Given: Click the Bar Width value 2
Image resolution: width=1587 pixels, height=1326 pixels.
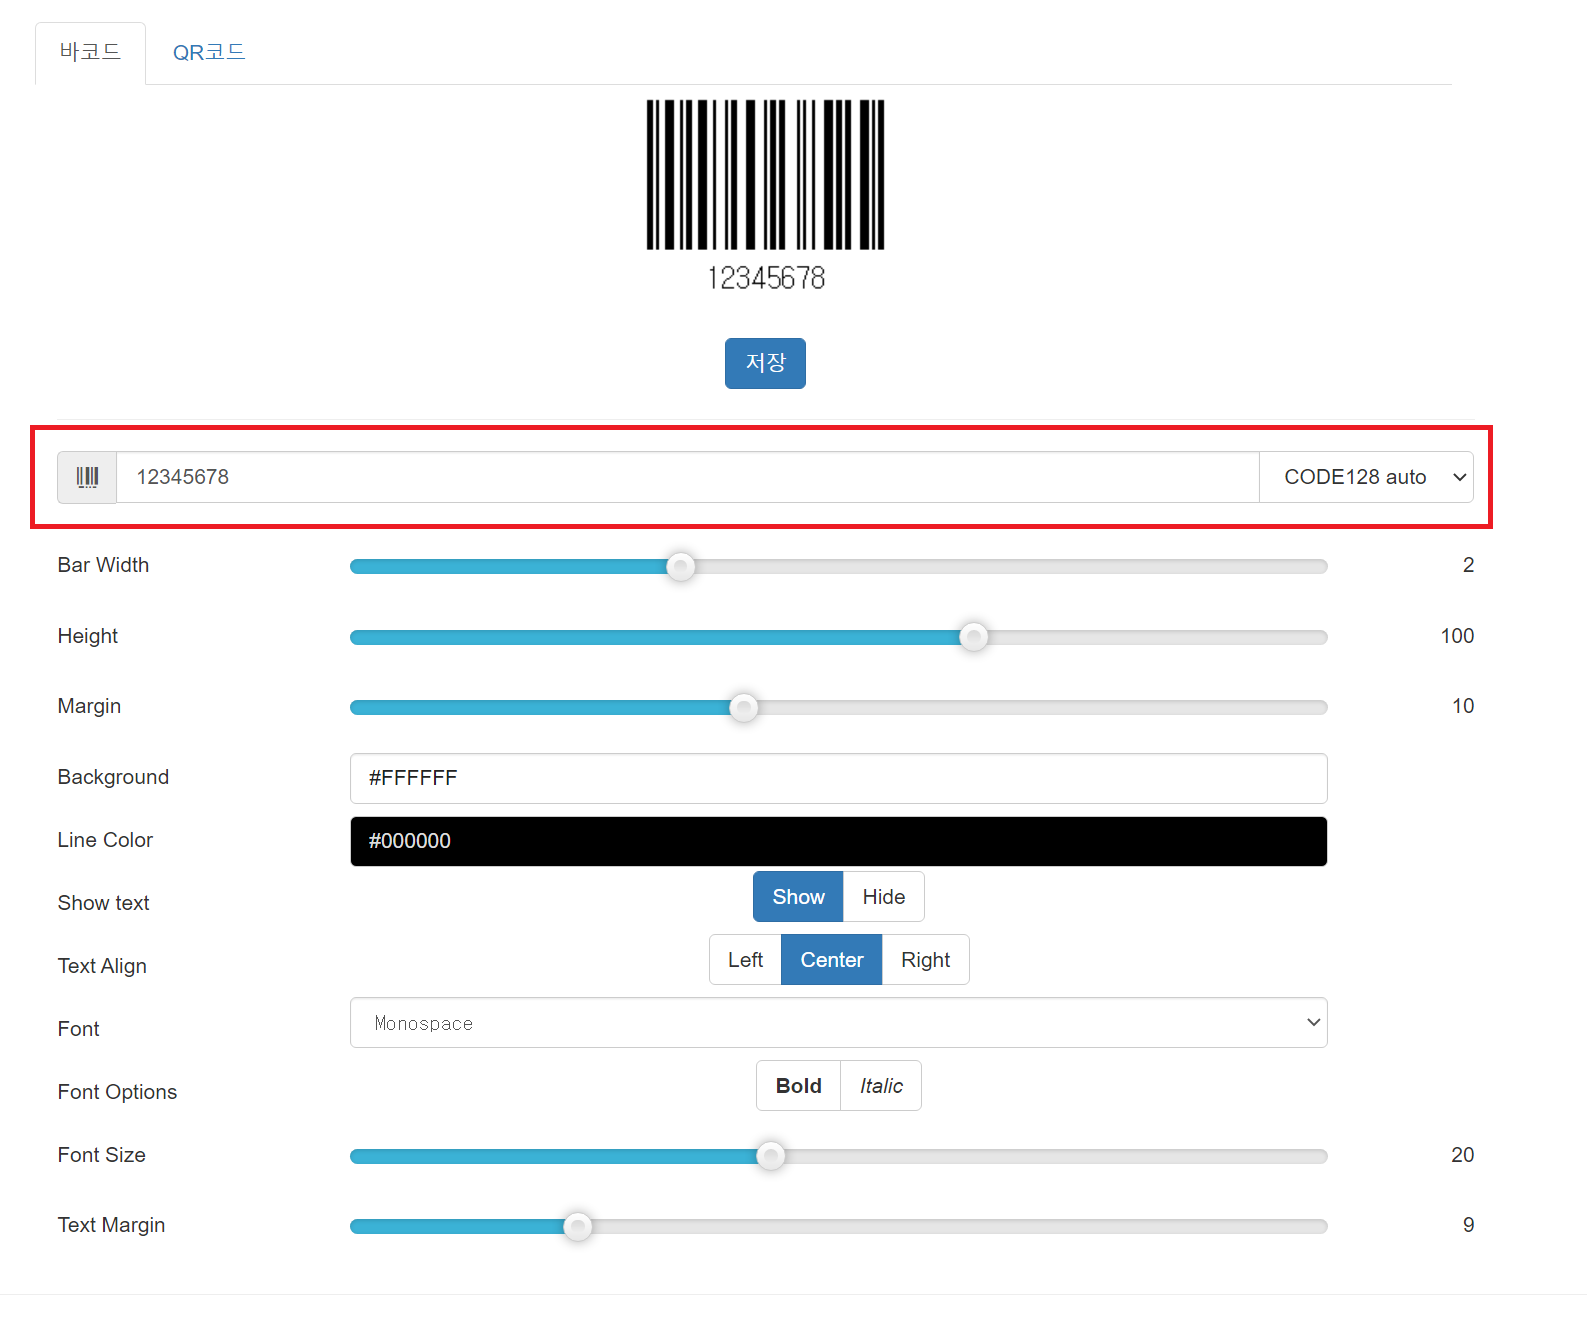Looking at the screenshot, I should pyautogui.click(x=1468, y=565).
